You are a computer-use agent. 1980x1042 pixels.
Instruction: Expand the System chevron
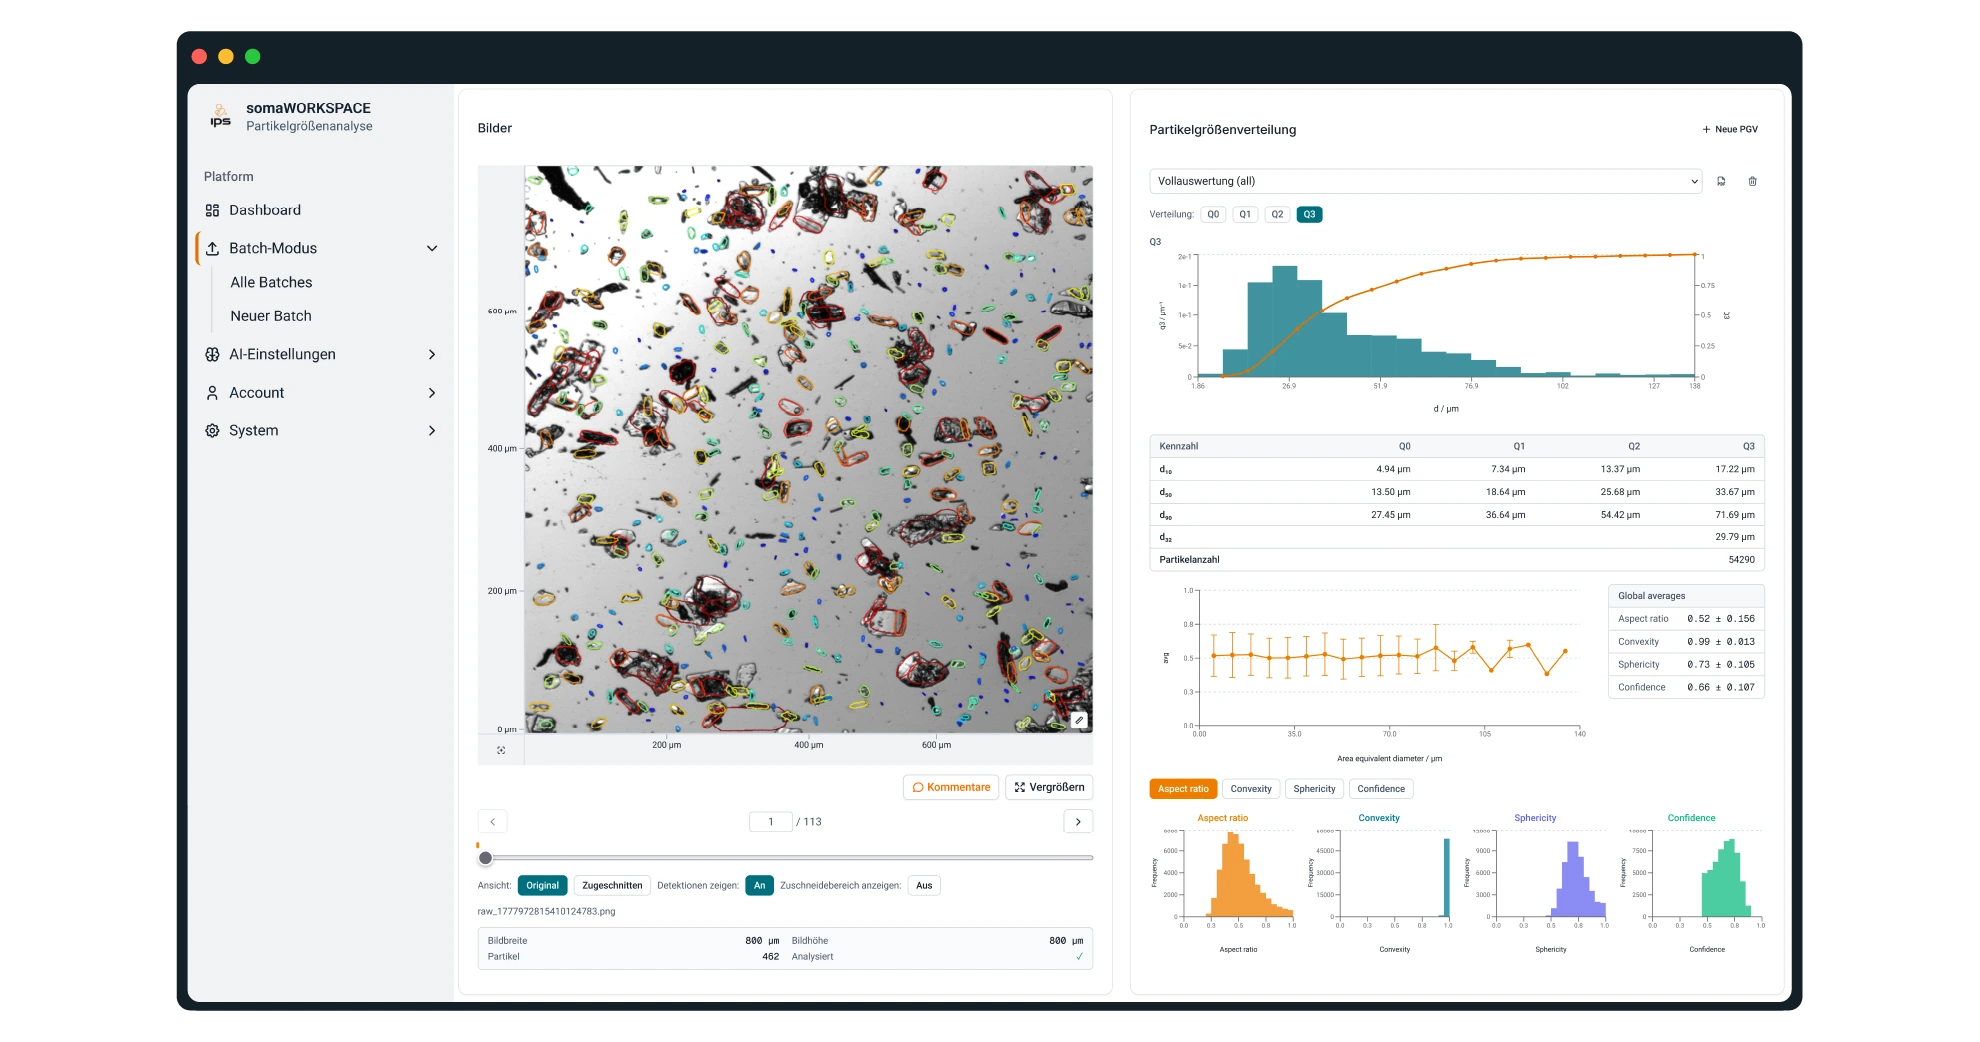point(432,431)
